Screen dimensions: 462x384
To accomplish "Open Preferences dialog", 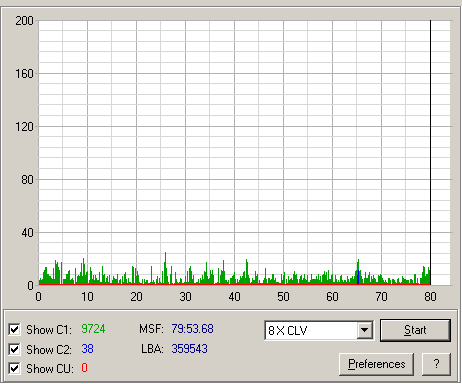I will (376, 364).
